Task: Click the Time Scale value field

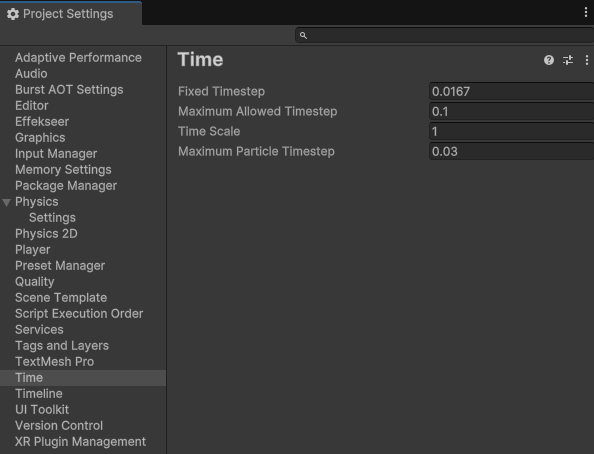Action: 511,132
